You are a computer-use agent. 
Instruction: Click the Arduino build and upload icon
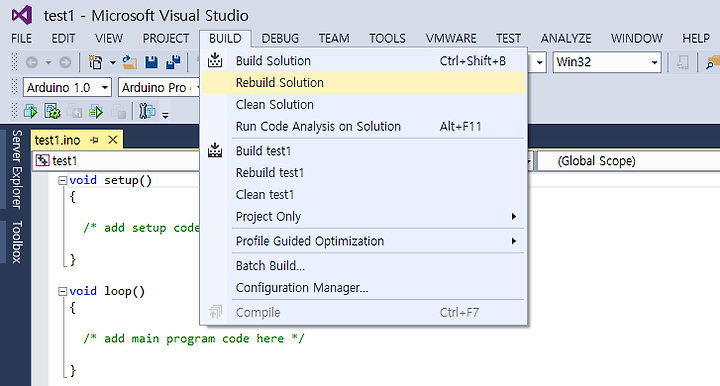point(30,112)
